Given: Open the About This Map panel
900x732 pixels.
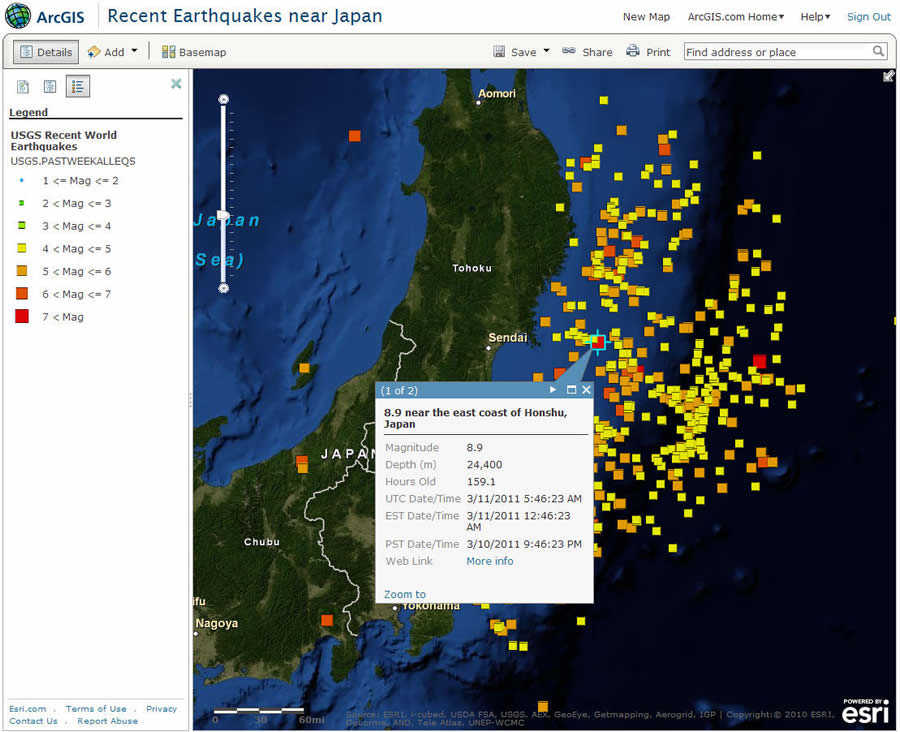Looking at the screenshot, I should click(x=22, y=86).
